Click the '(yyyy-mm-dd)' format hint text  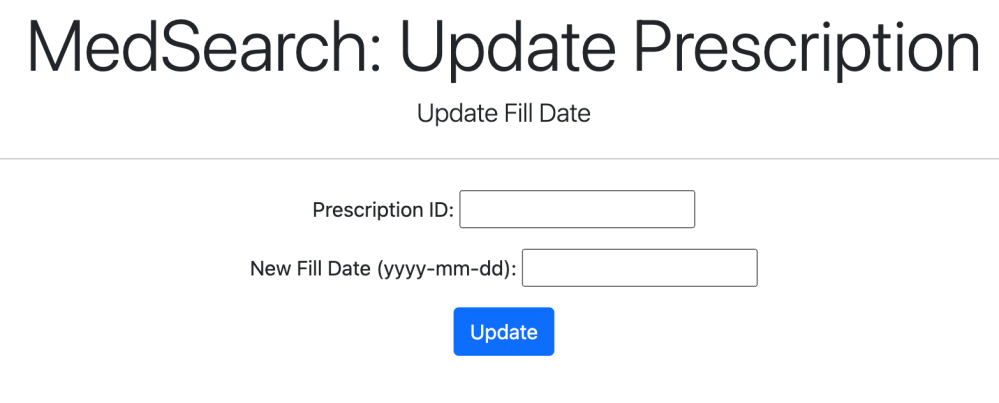point(446,269)
